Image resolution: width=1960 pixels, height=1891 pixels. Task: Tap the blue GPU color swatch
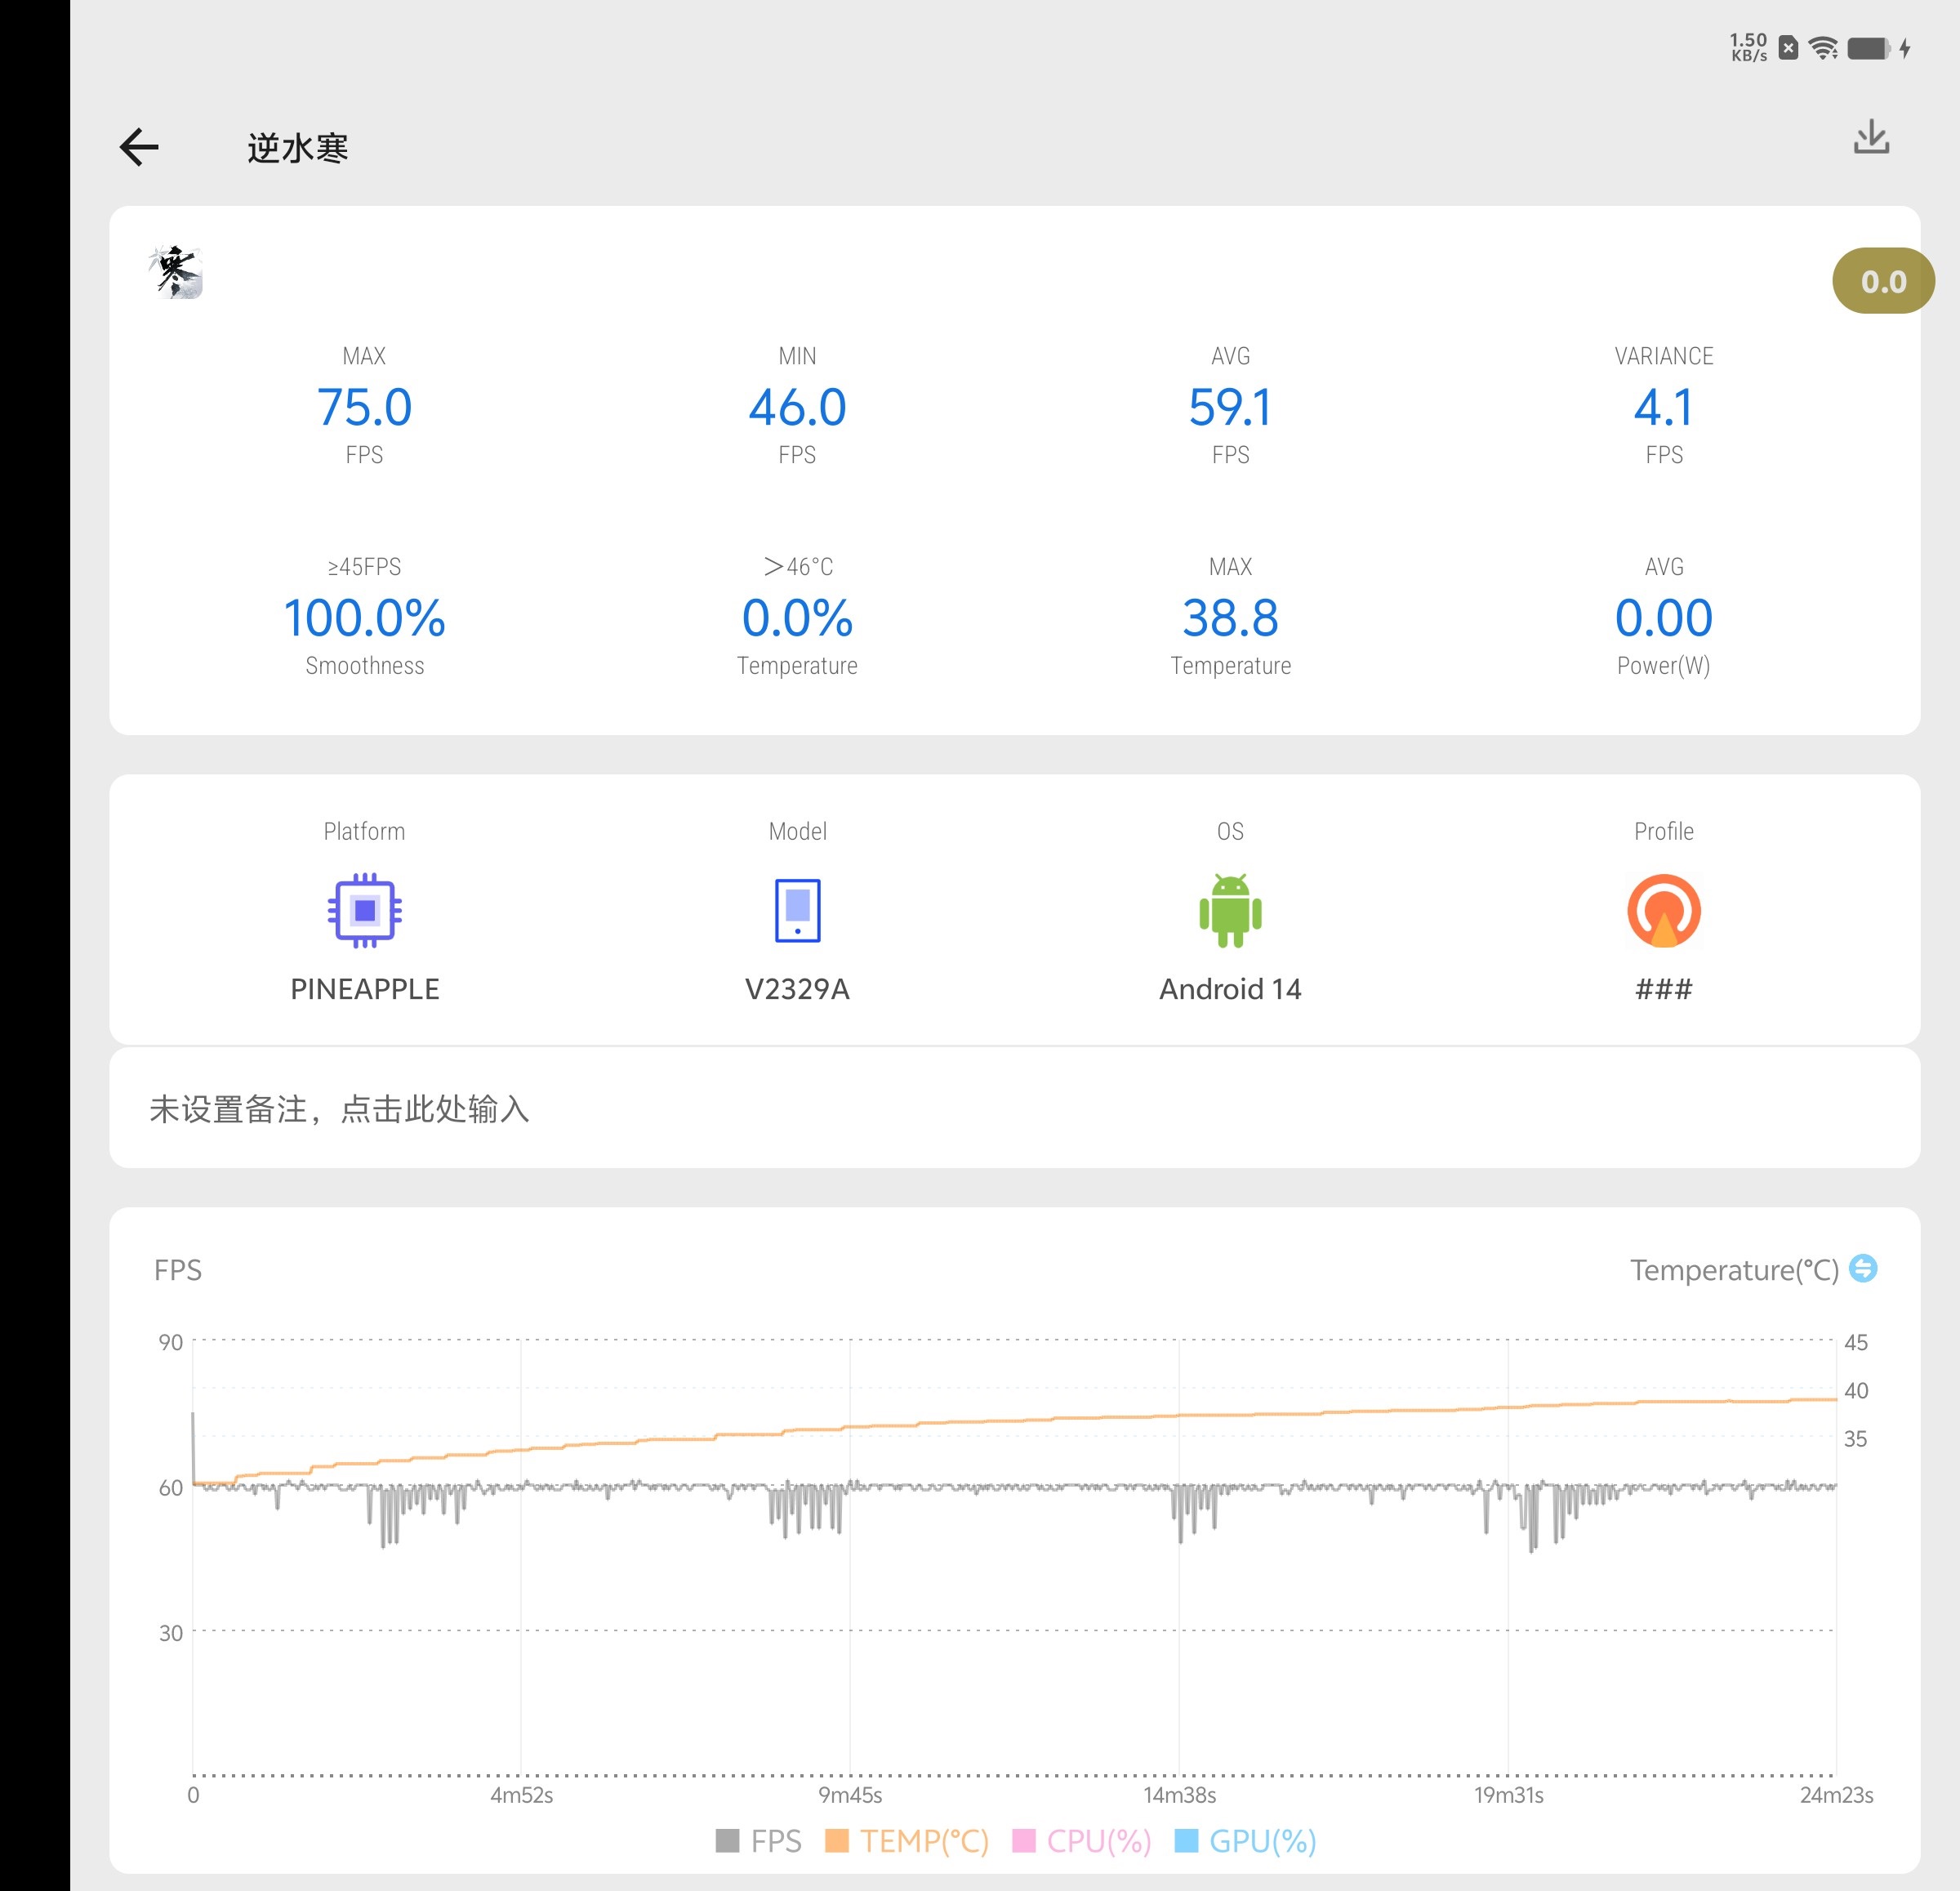pyautogui.click(x=1185, y=1840)
